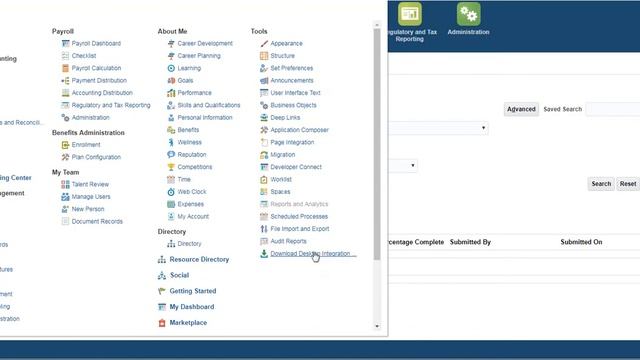Screen dimensions: 640x360
Task: Open the Expenses entry
Action: coord(191,204)
